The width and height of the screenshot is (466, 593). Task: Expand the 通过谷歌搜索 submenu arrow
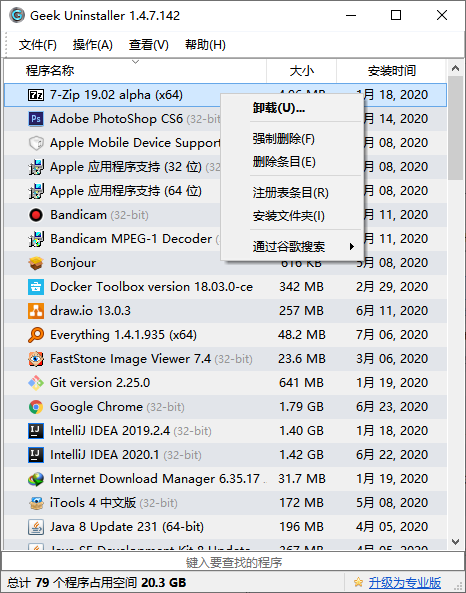pos(352,247)
